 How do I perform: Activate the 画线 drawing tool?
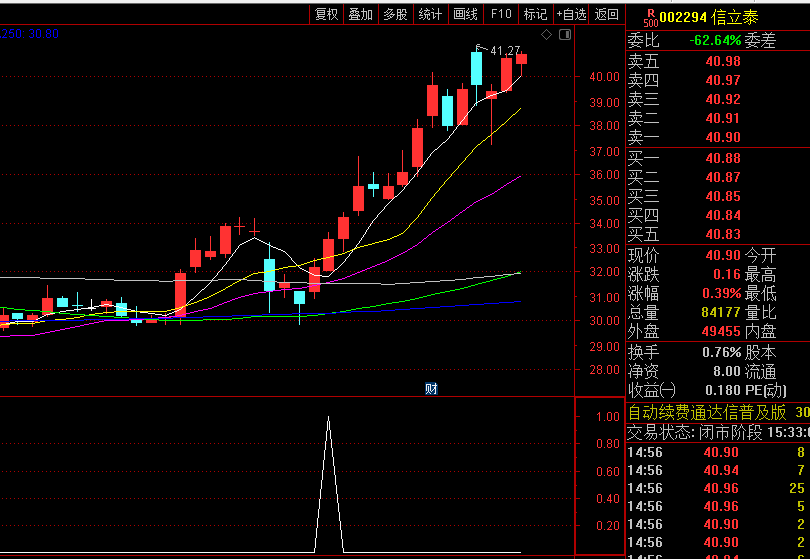(465, 14)
